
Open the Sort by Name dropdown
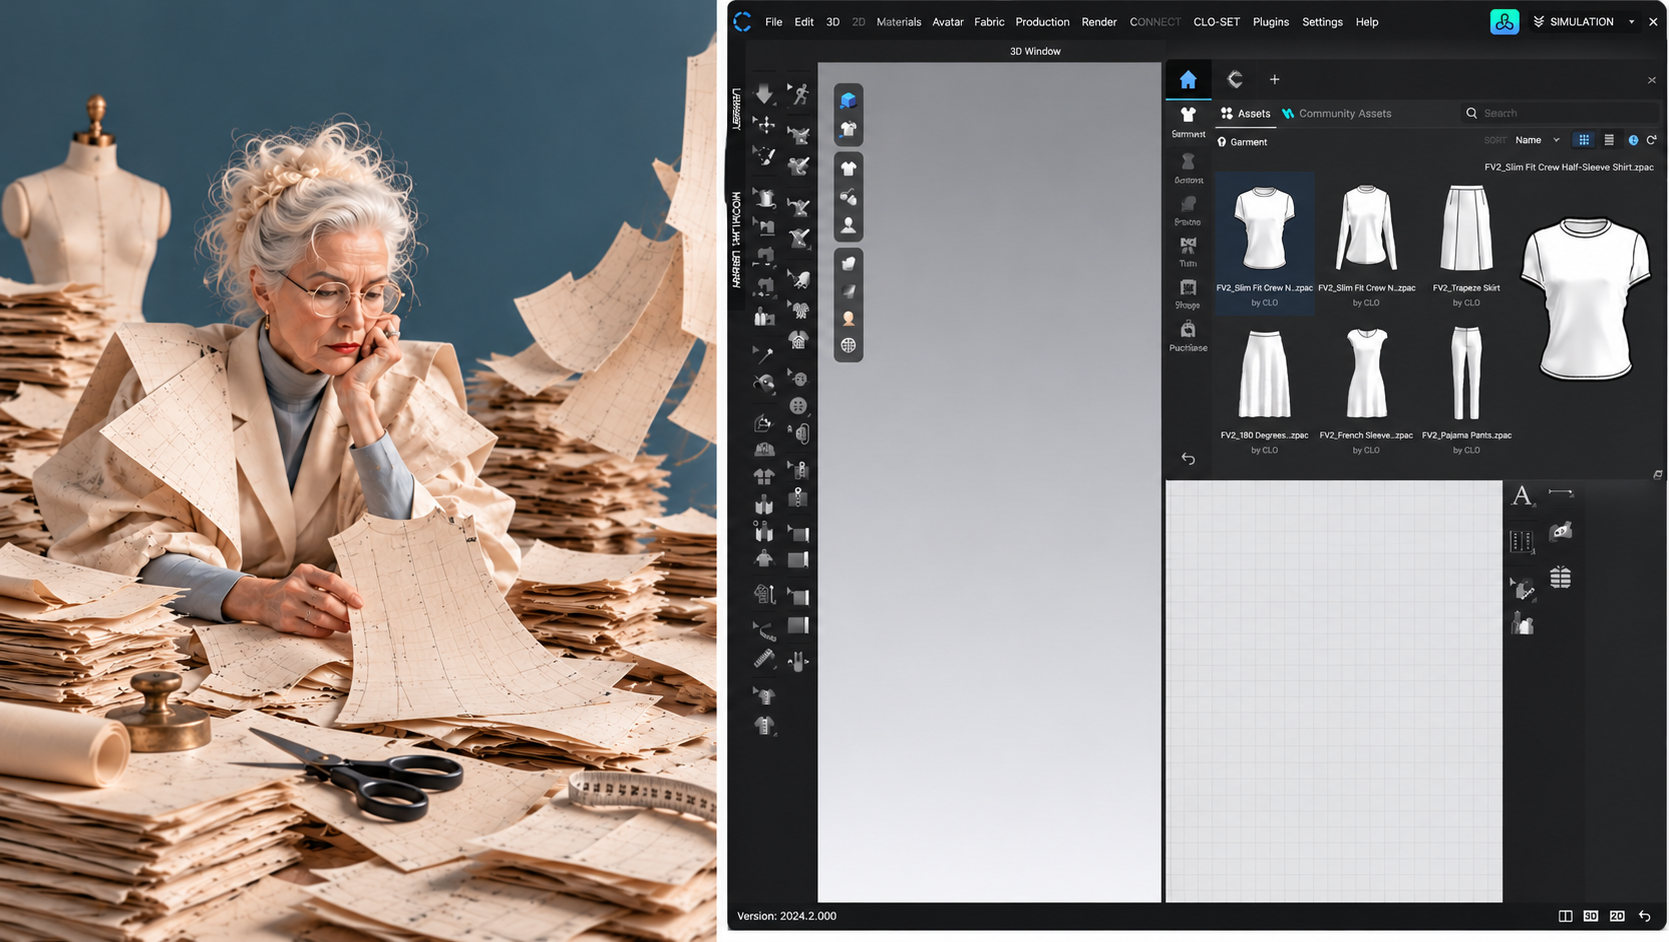[1537, 140]
